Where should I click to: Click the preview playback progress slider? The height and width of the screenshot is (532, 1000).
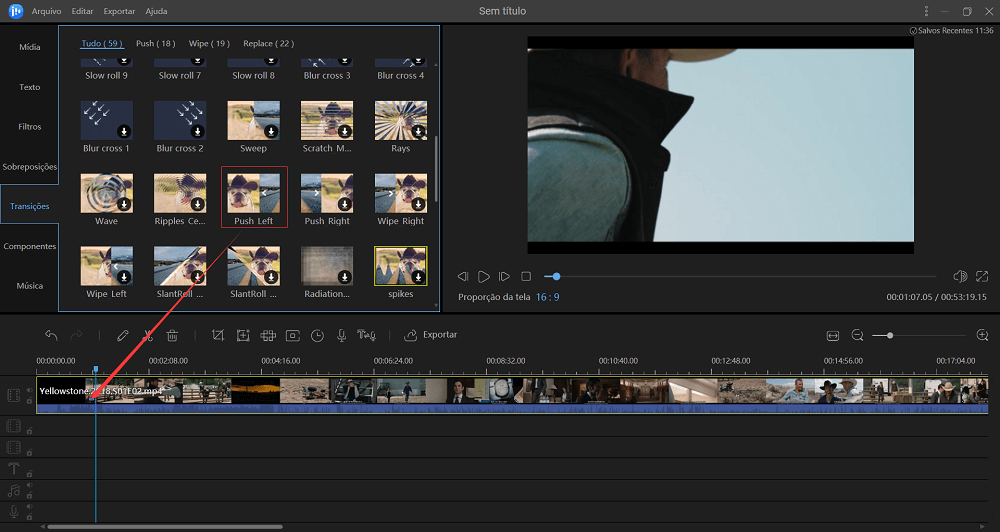tap(740, 276)
